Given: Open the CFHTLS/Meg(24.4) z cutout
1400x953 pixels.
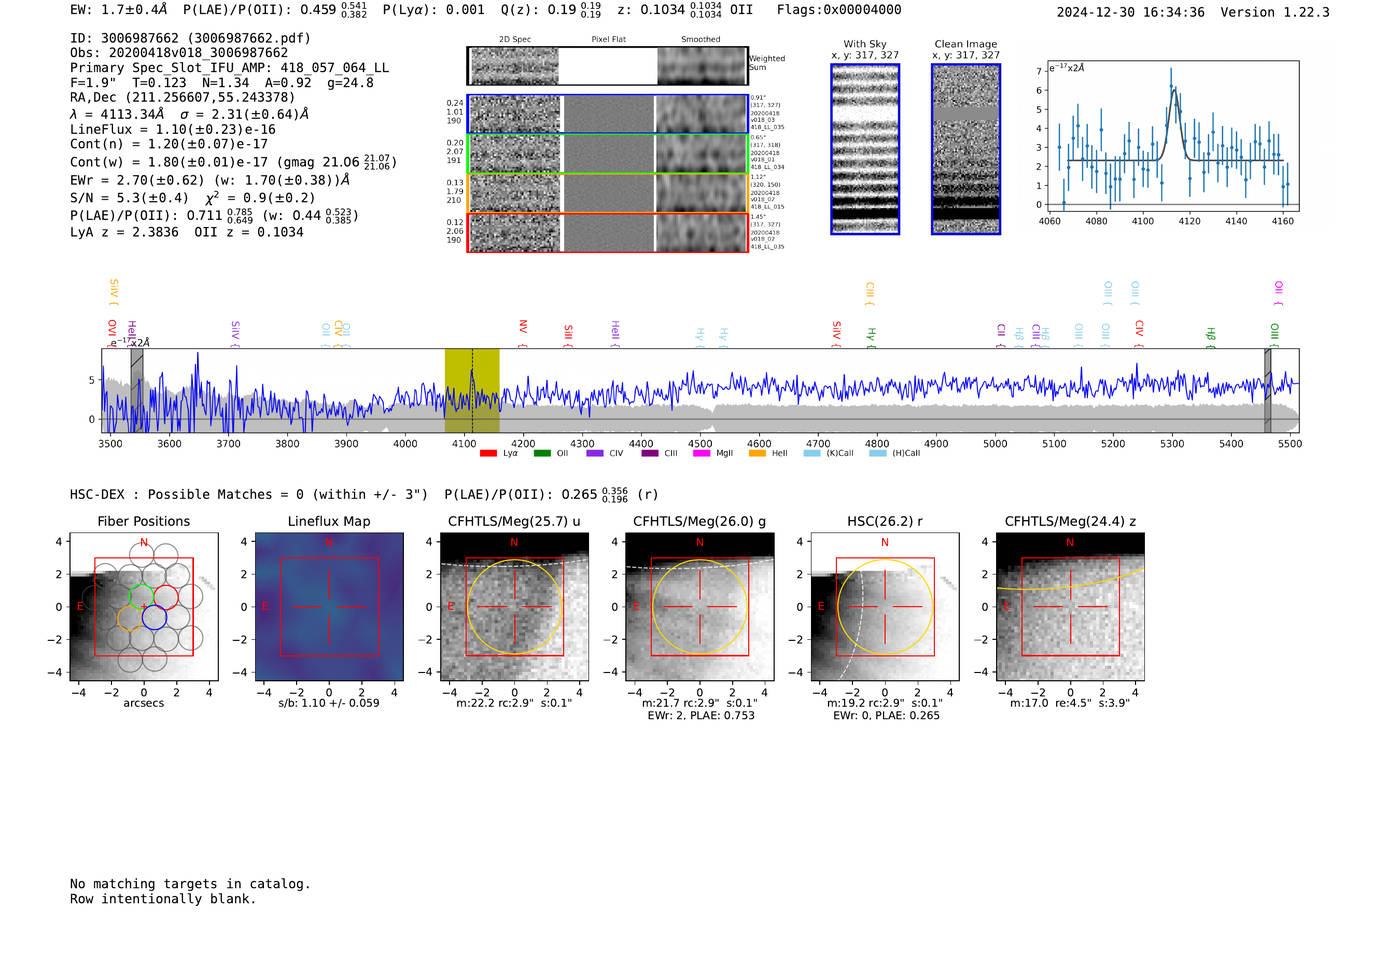Looking at the screenshot, I should tap(1070, 607).
